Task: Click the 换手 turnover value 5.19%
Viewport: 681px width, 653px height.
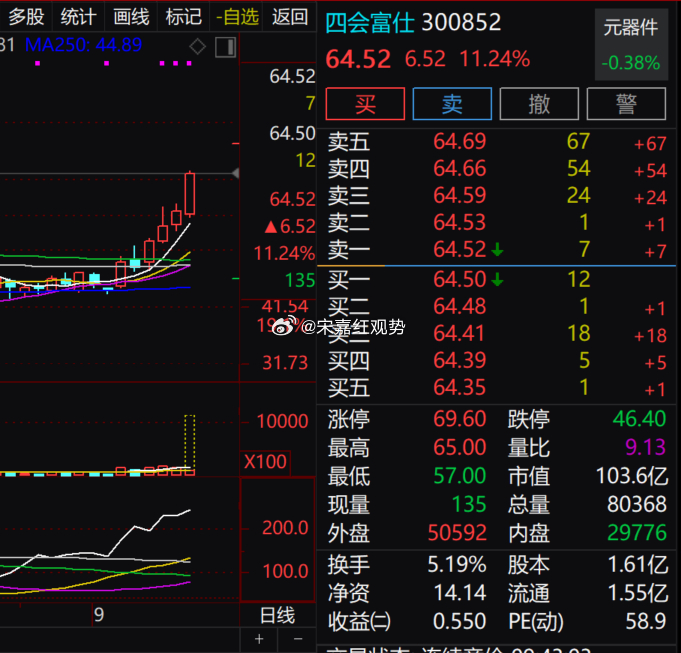Action: (457, 564)
